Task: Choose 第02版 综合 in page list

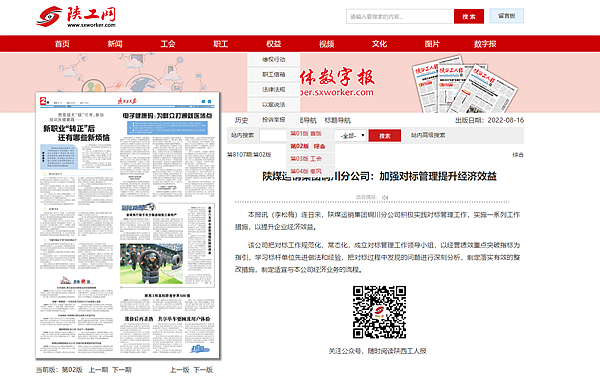Action: pyautogui.click(x=310, y=146)
